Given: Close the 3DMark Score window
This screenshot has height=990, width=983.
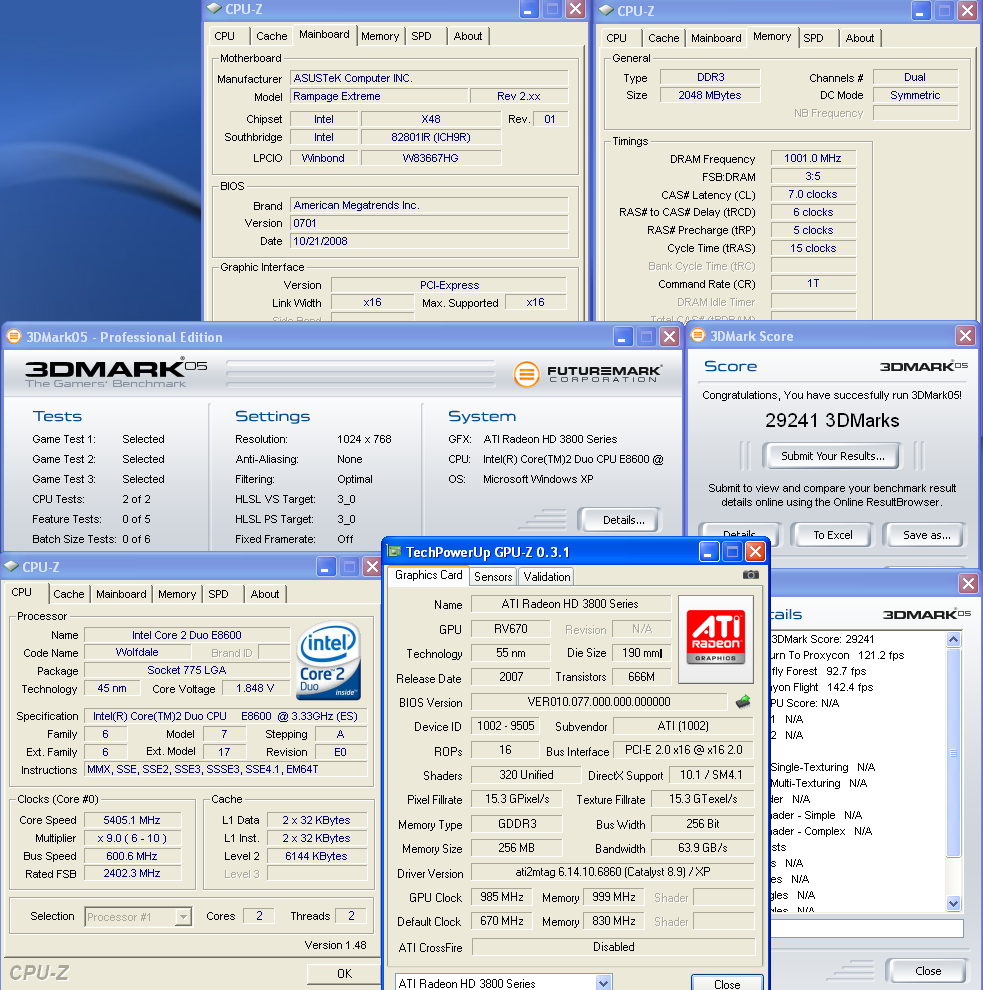Looking at the screenshot, I should (x=965, y=335).
